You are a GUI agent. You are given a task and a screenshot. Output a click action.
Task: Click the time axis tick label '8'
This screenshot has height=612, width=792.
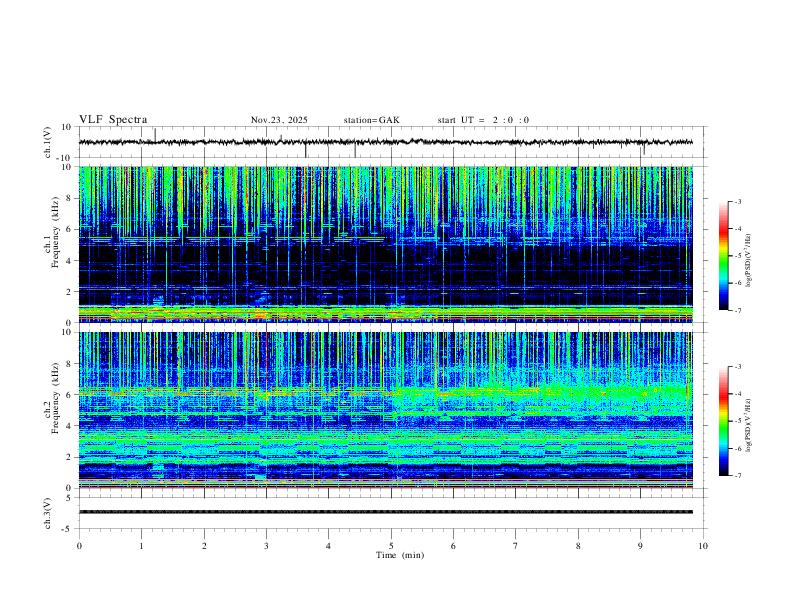click(x=578, y=546)
